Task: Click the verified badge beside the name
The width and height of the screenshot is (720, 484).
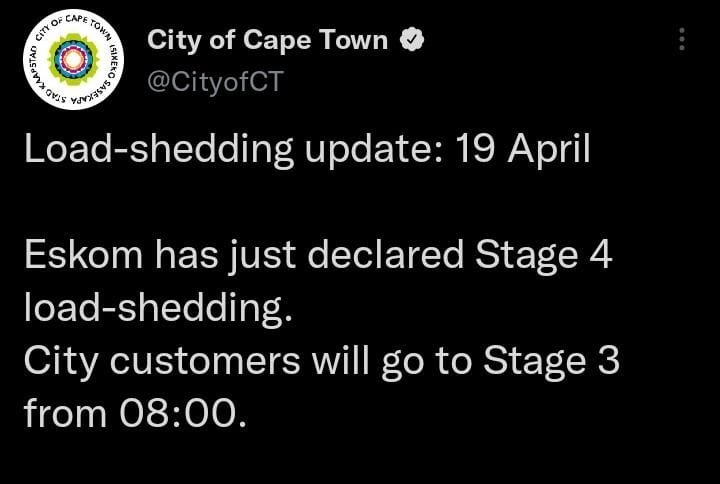Action: click(x=412, y=39)
